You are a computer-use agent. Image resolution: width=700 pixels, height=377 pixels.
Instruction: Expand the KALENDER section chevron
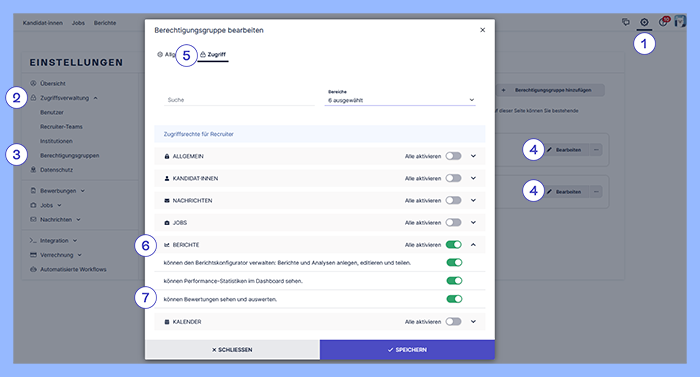click(473, 322)
